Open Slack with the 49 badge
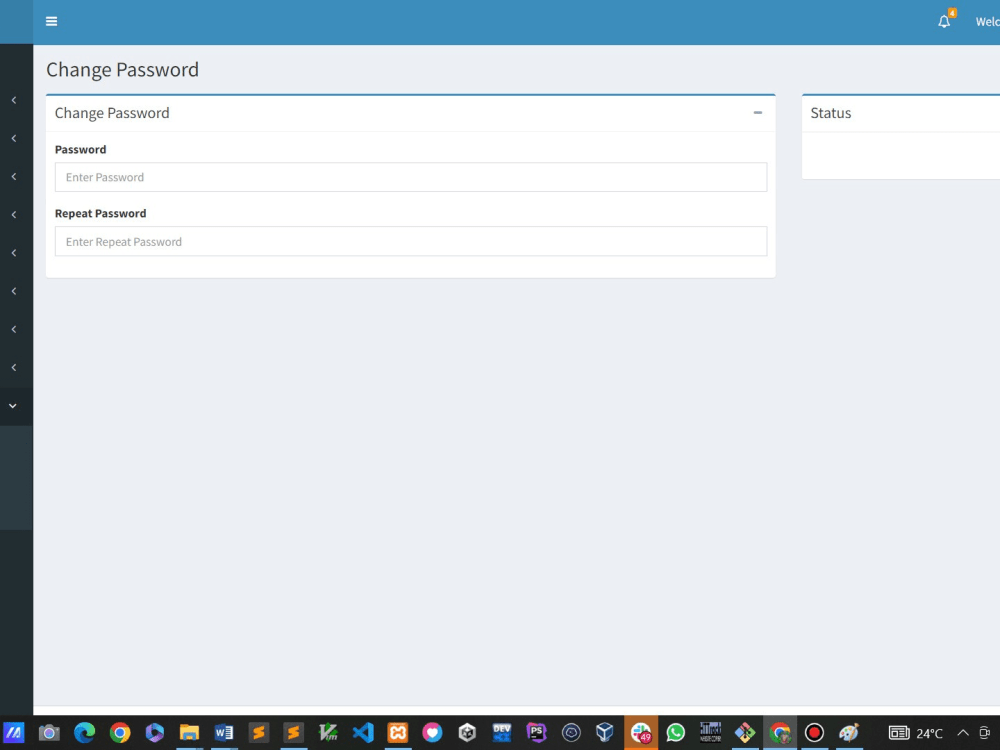1000x750 pixels. [x=641, y=733]
